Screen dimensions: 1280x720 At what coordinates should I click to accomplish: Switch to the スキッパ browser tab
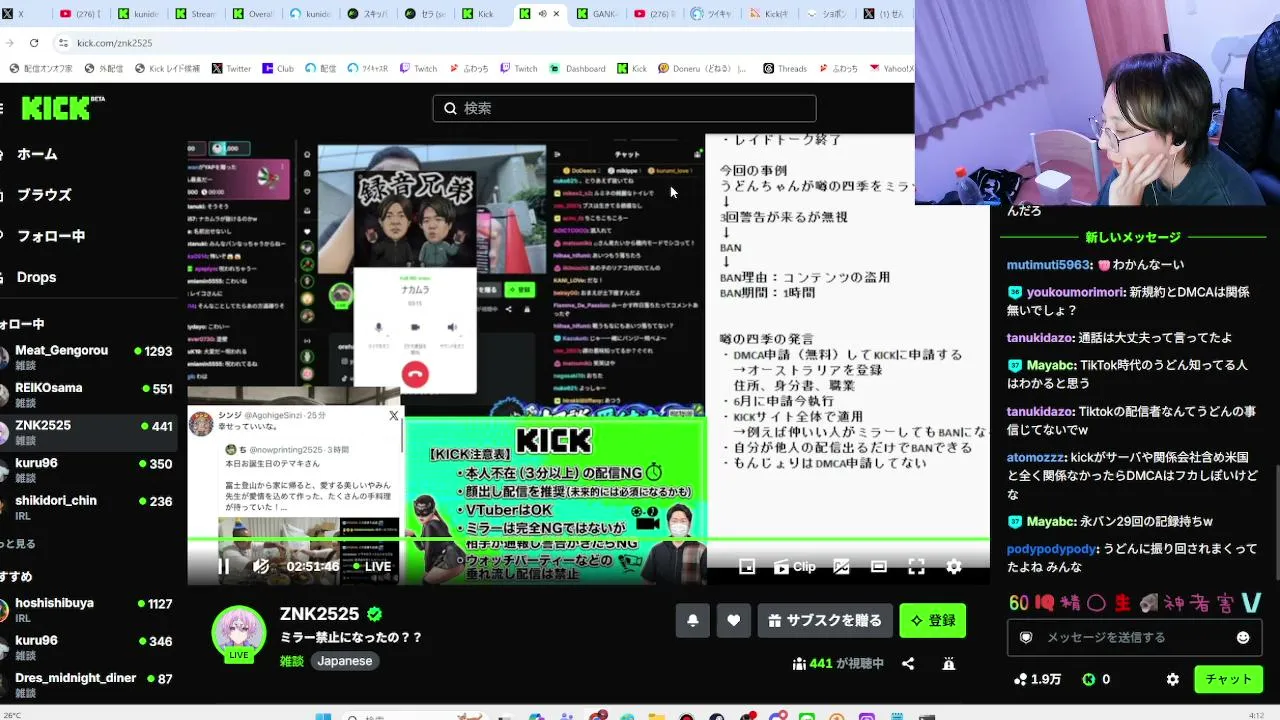pyautogui.click(x=369, y=14)
